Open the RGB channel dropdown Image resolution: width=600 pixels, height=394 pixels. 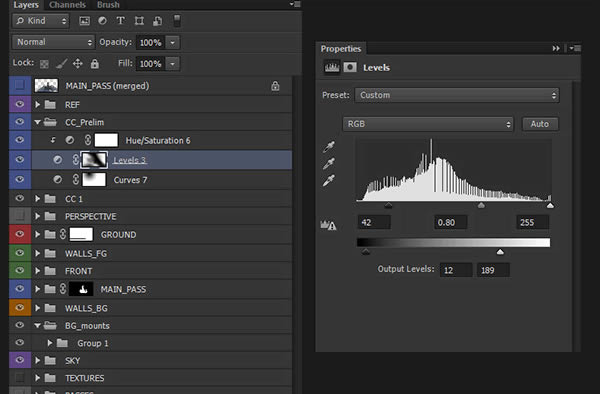[x=428, y=124]
